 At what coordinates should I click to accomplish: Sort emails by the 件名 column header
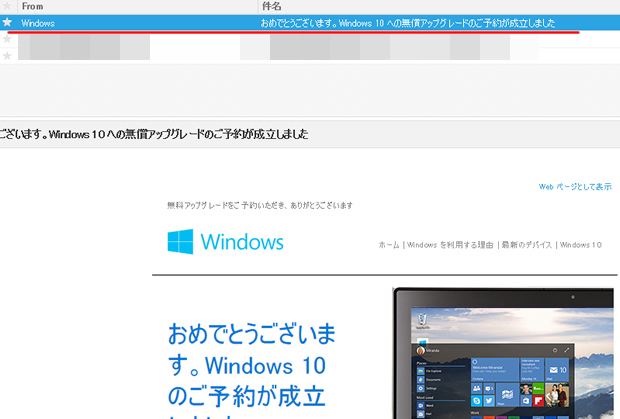(x=271, y=6)
